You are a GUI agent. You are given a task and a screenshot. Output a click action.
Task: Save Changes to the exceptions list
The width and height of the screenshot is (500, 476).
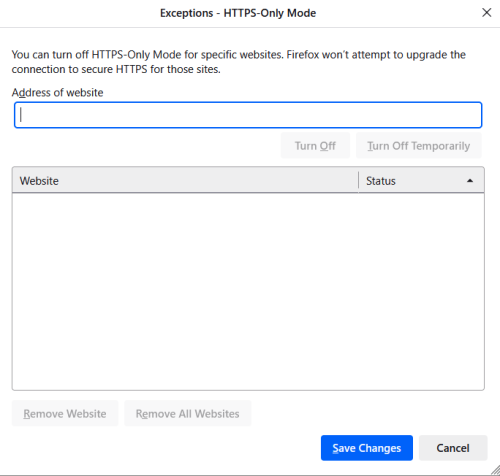click(367, 448)
